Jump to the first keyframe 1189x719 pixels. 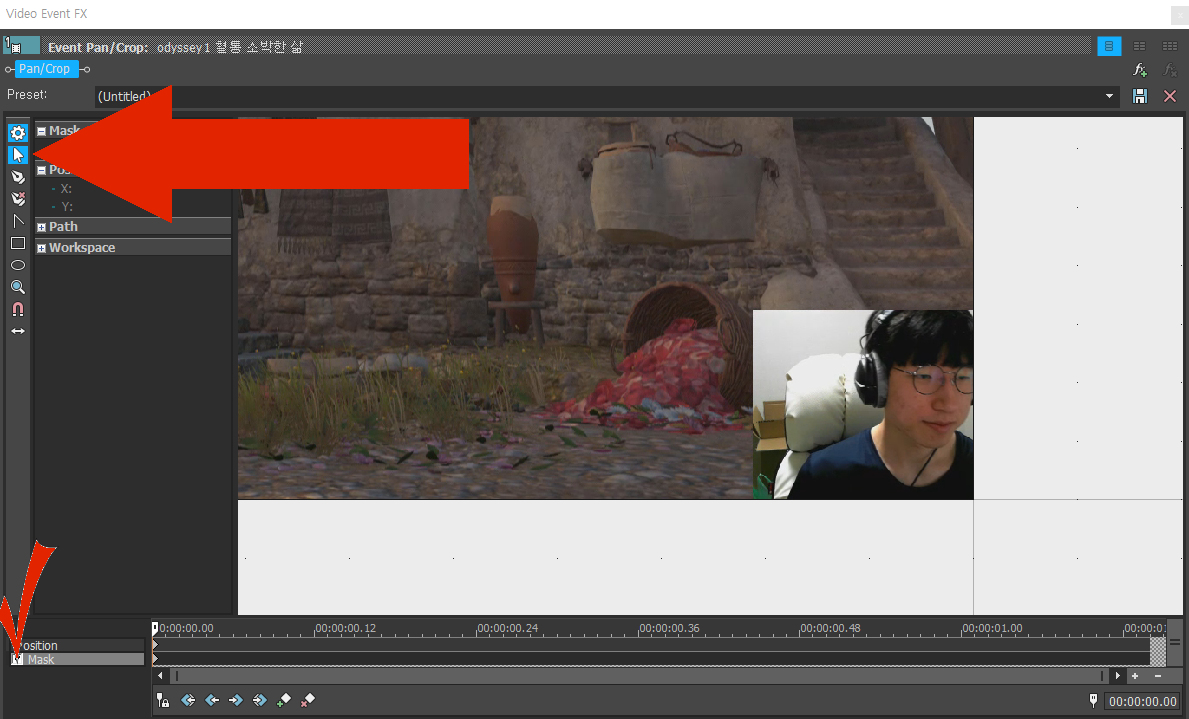click(188, 700)
